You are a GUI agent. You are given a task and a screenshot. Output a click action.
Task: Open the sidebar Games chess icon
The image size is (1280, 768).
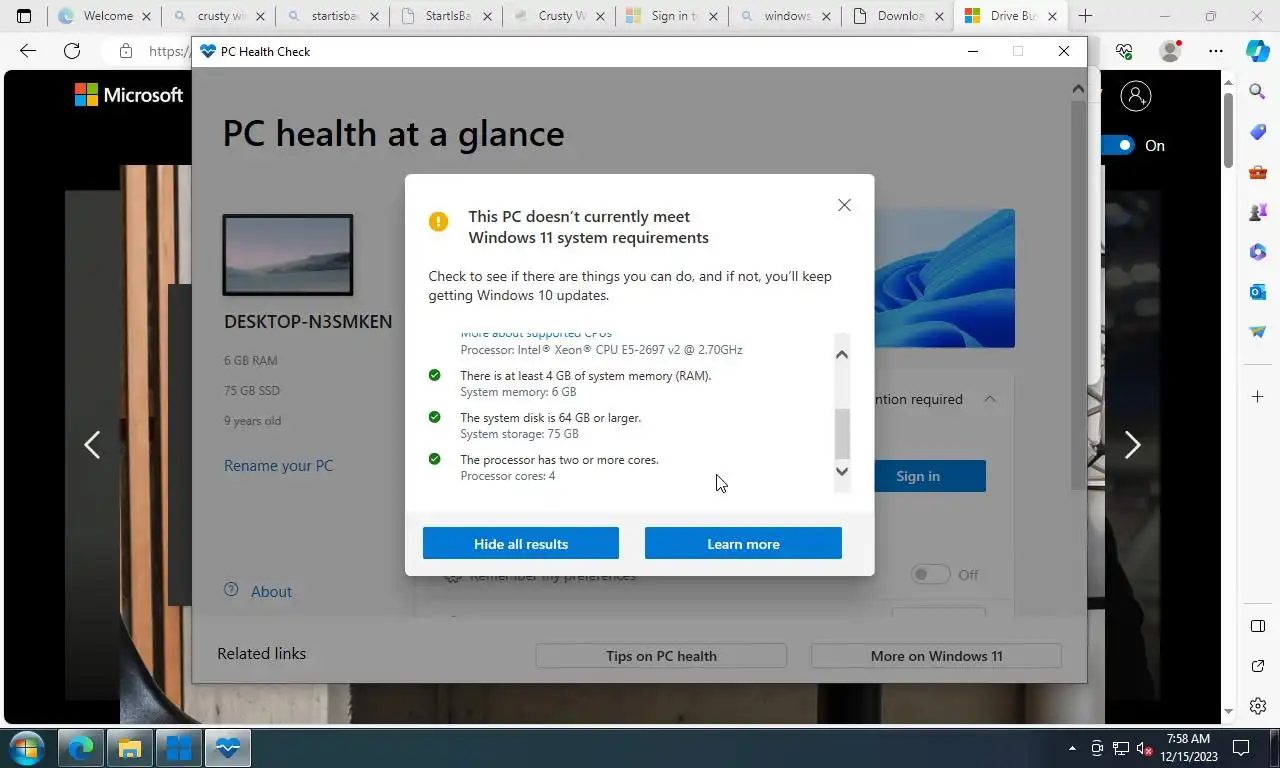(x=1258, y=212)
